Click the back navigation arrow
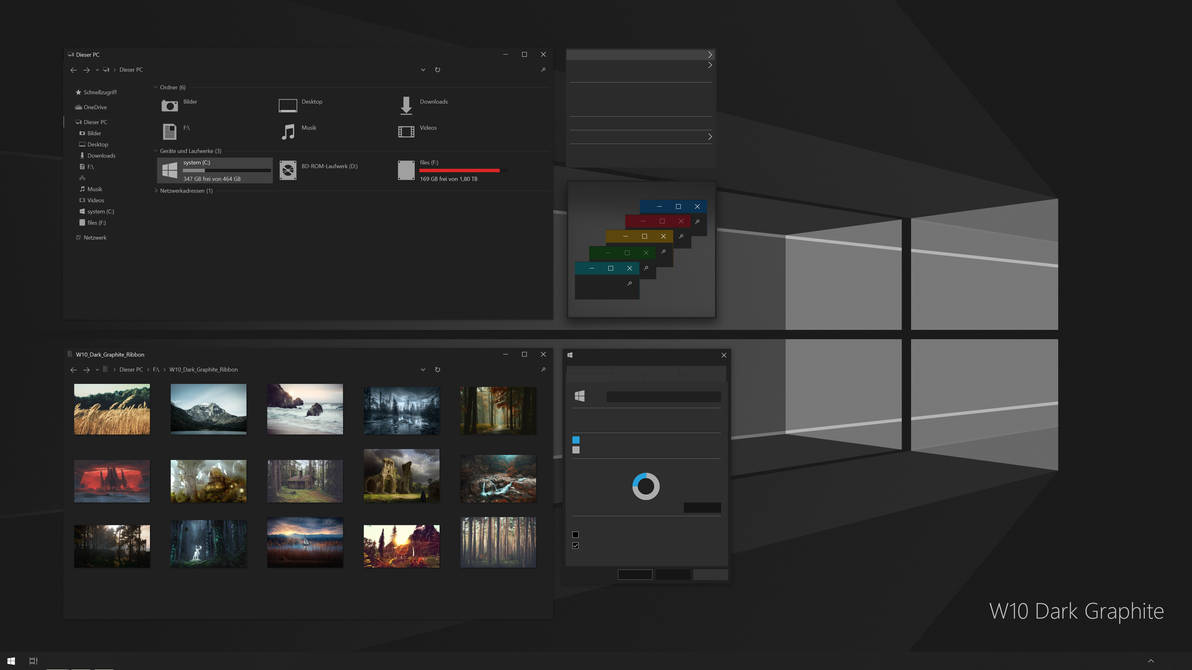This screenshot has height=670, width=1192. click(73, 70)
